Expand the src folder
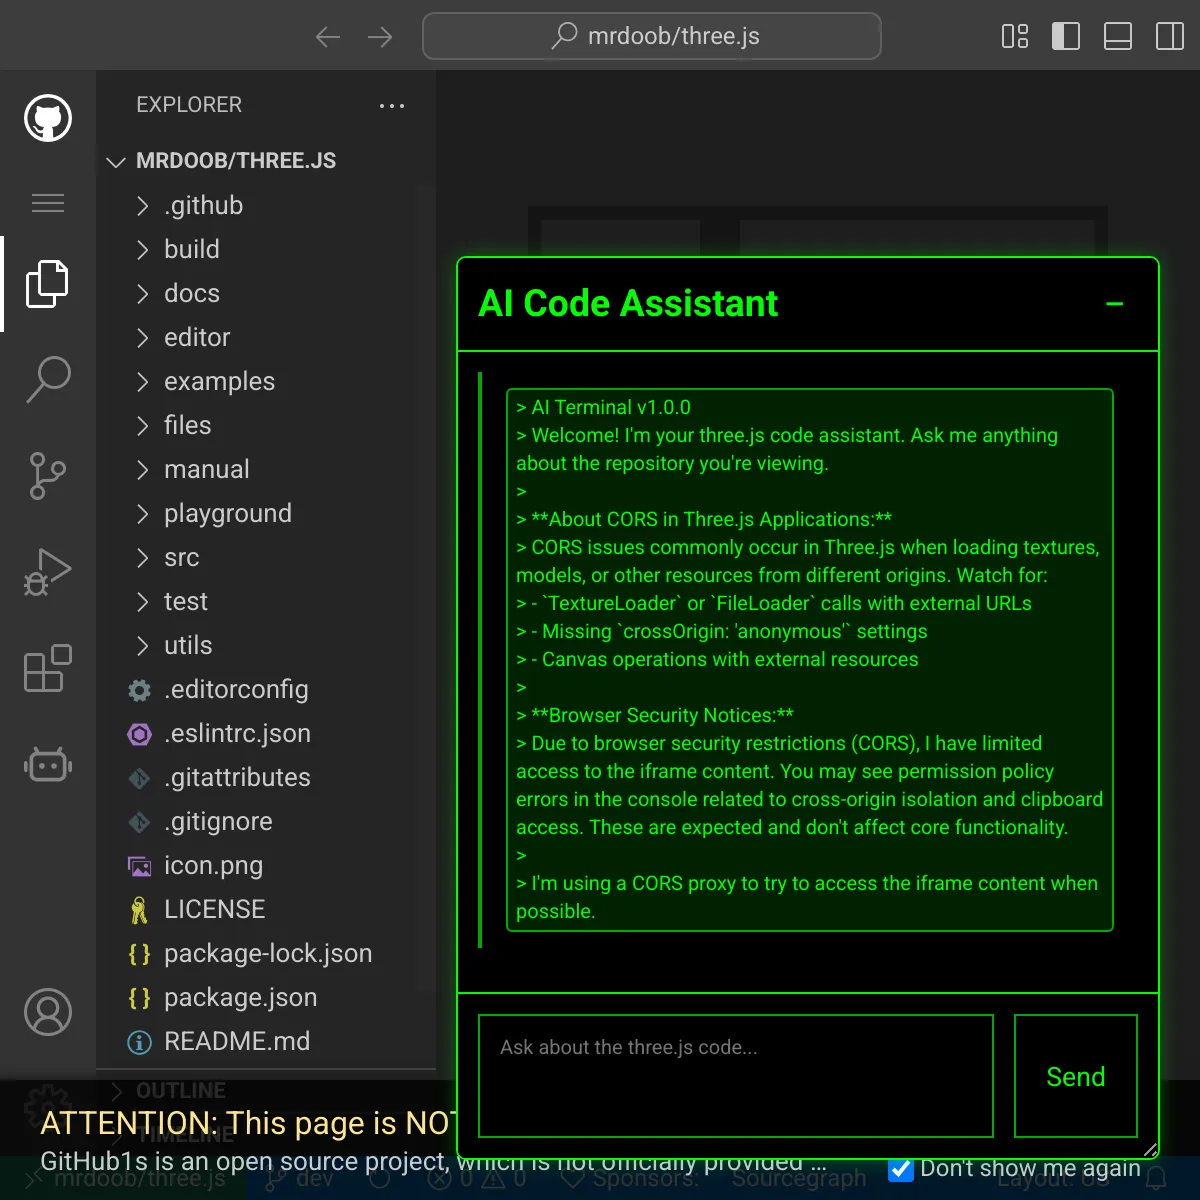 click(181, 558)
